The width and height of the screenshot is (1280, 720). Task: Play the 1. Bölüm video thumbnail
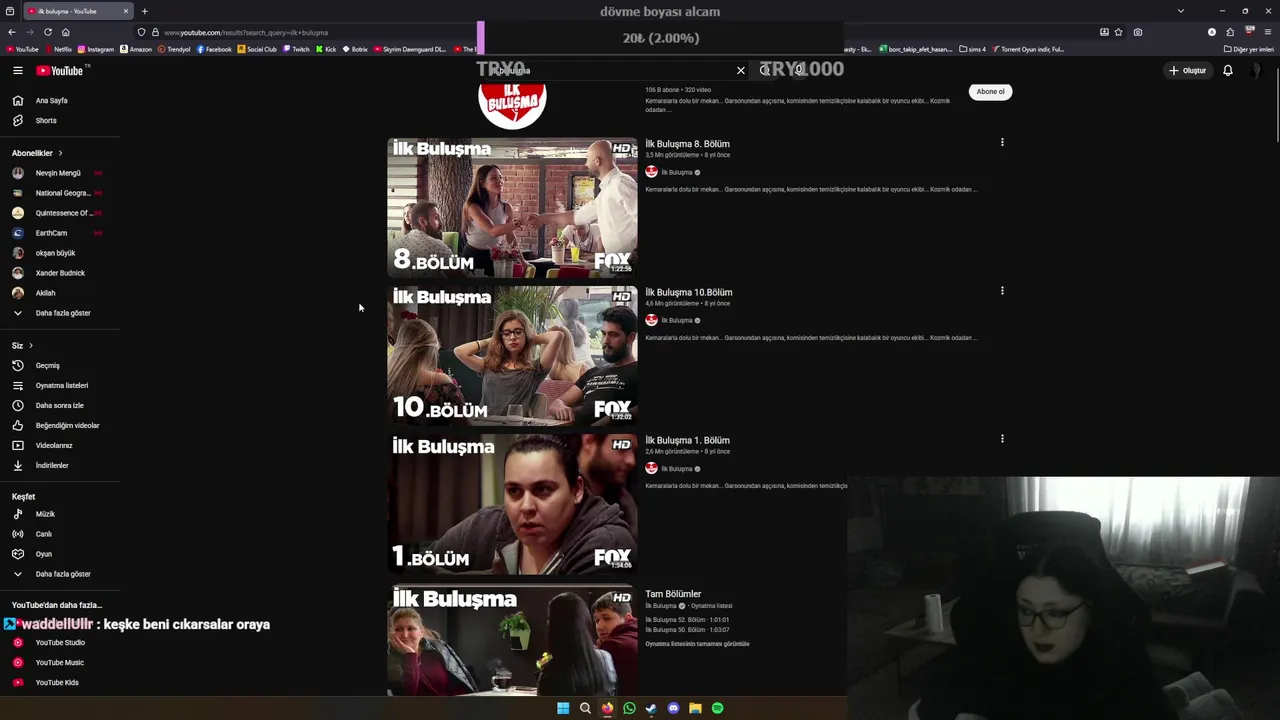tap(512, 504)
